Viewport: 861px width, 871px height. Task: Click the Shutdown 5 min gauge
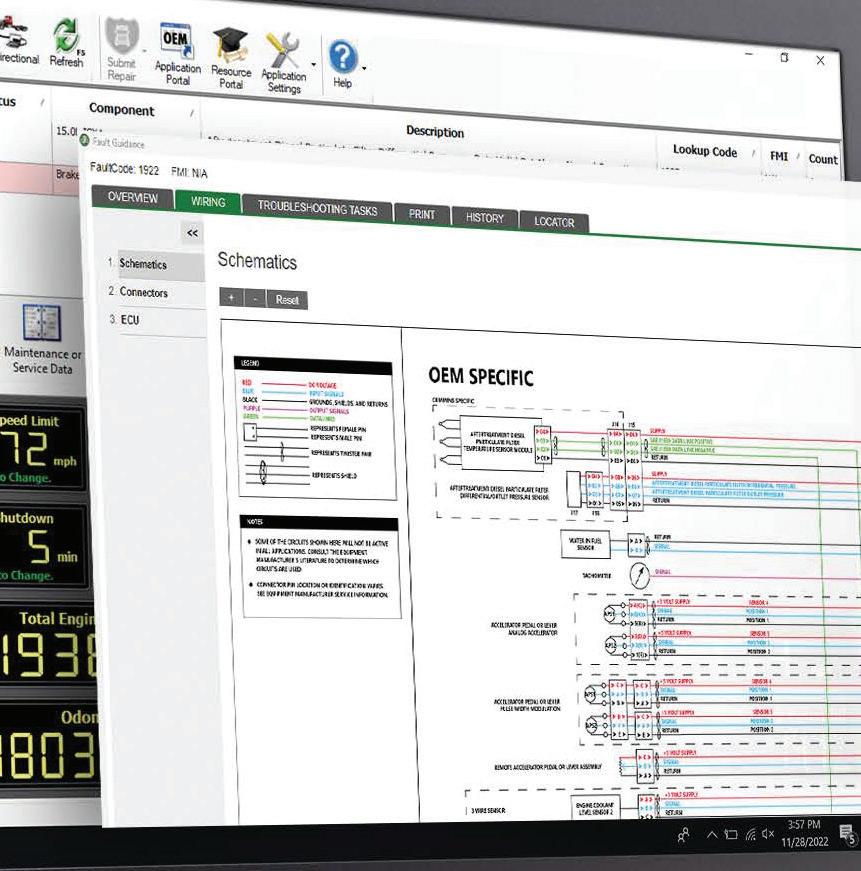[42, 545]
